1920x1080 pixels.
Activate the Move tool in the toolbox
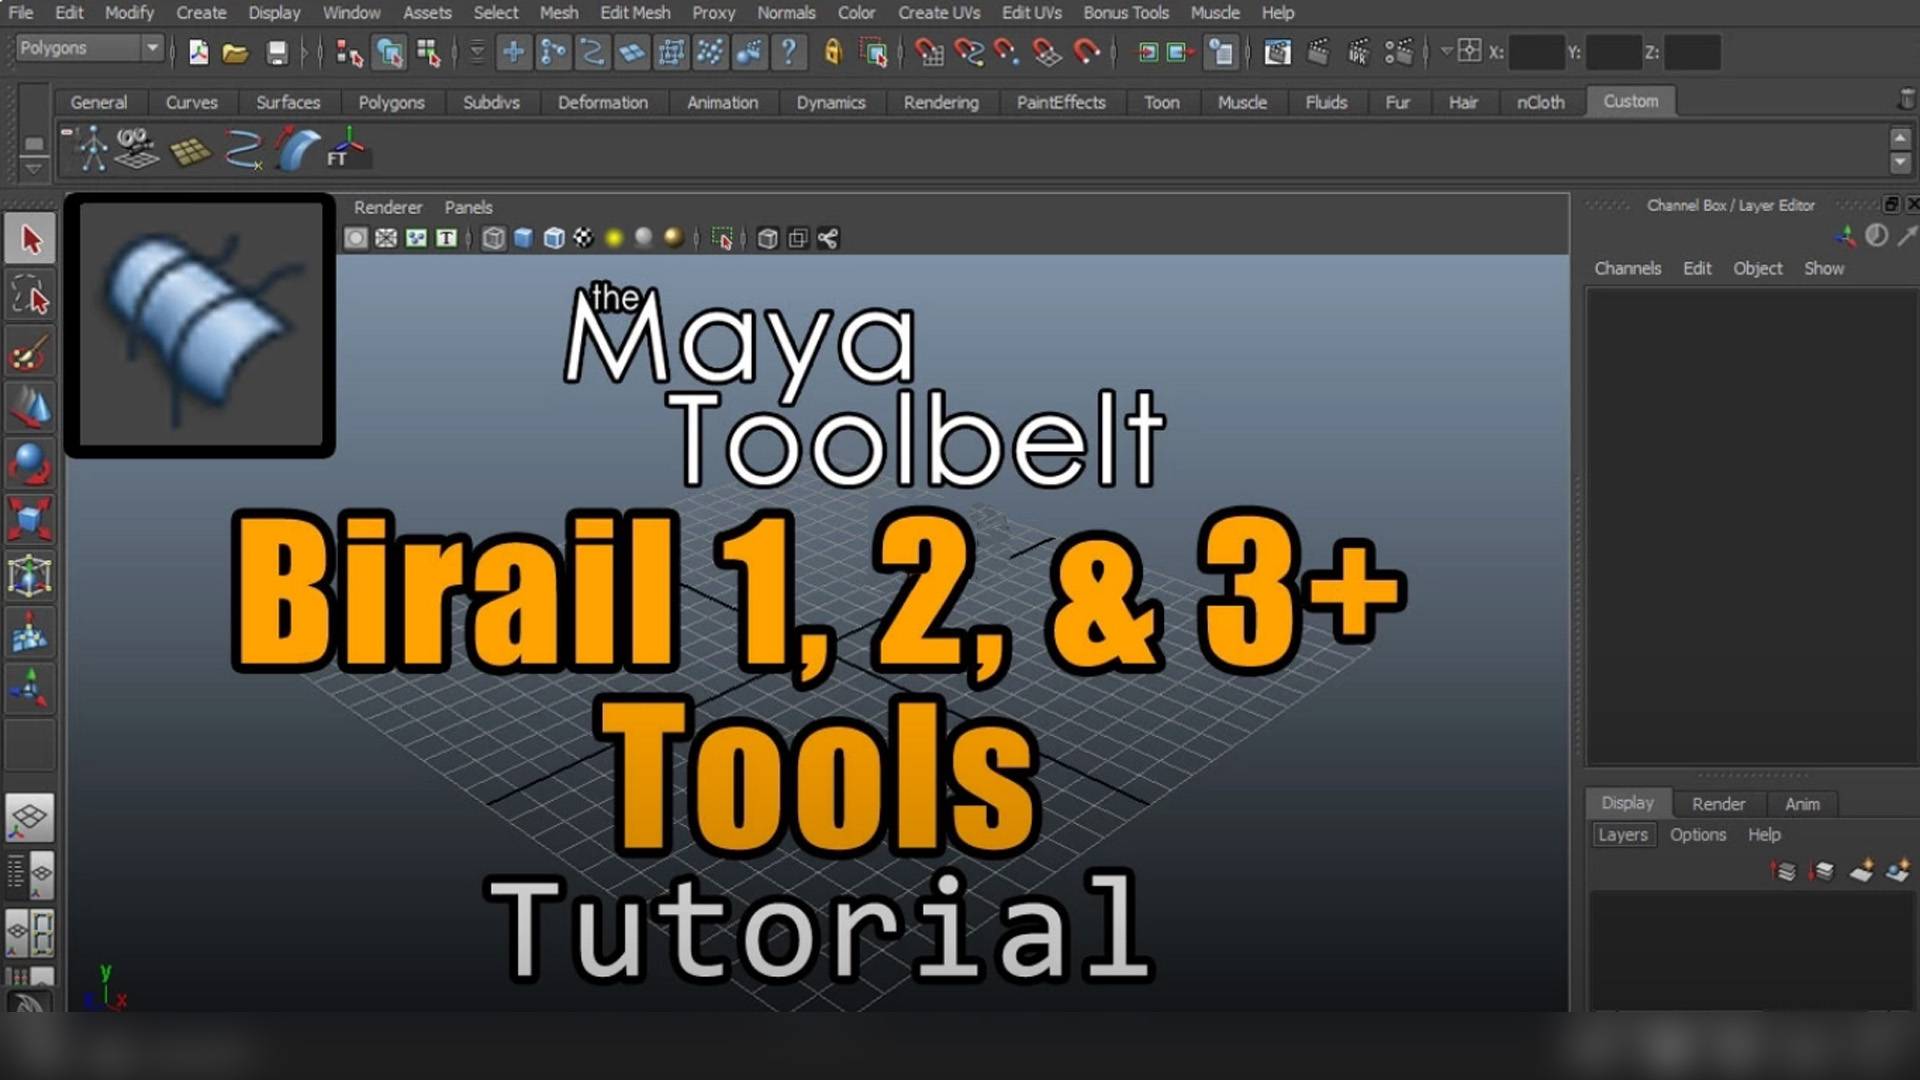pyautogui.click(x=30, y=408)
